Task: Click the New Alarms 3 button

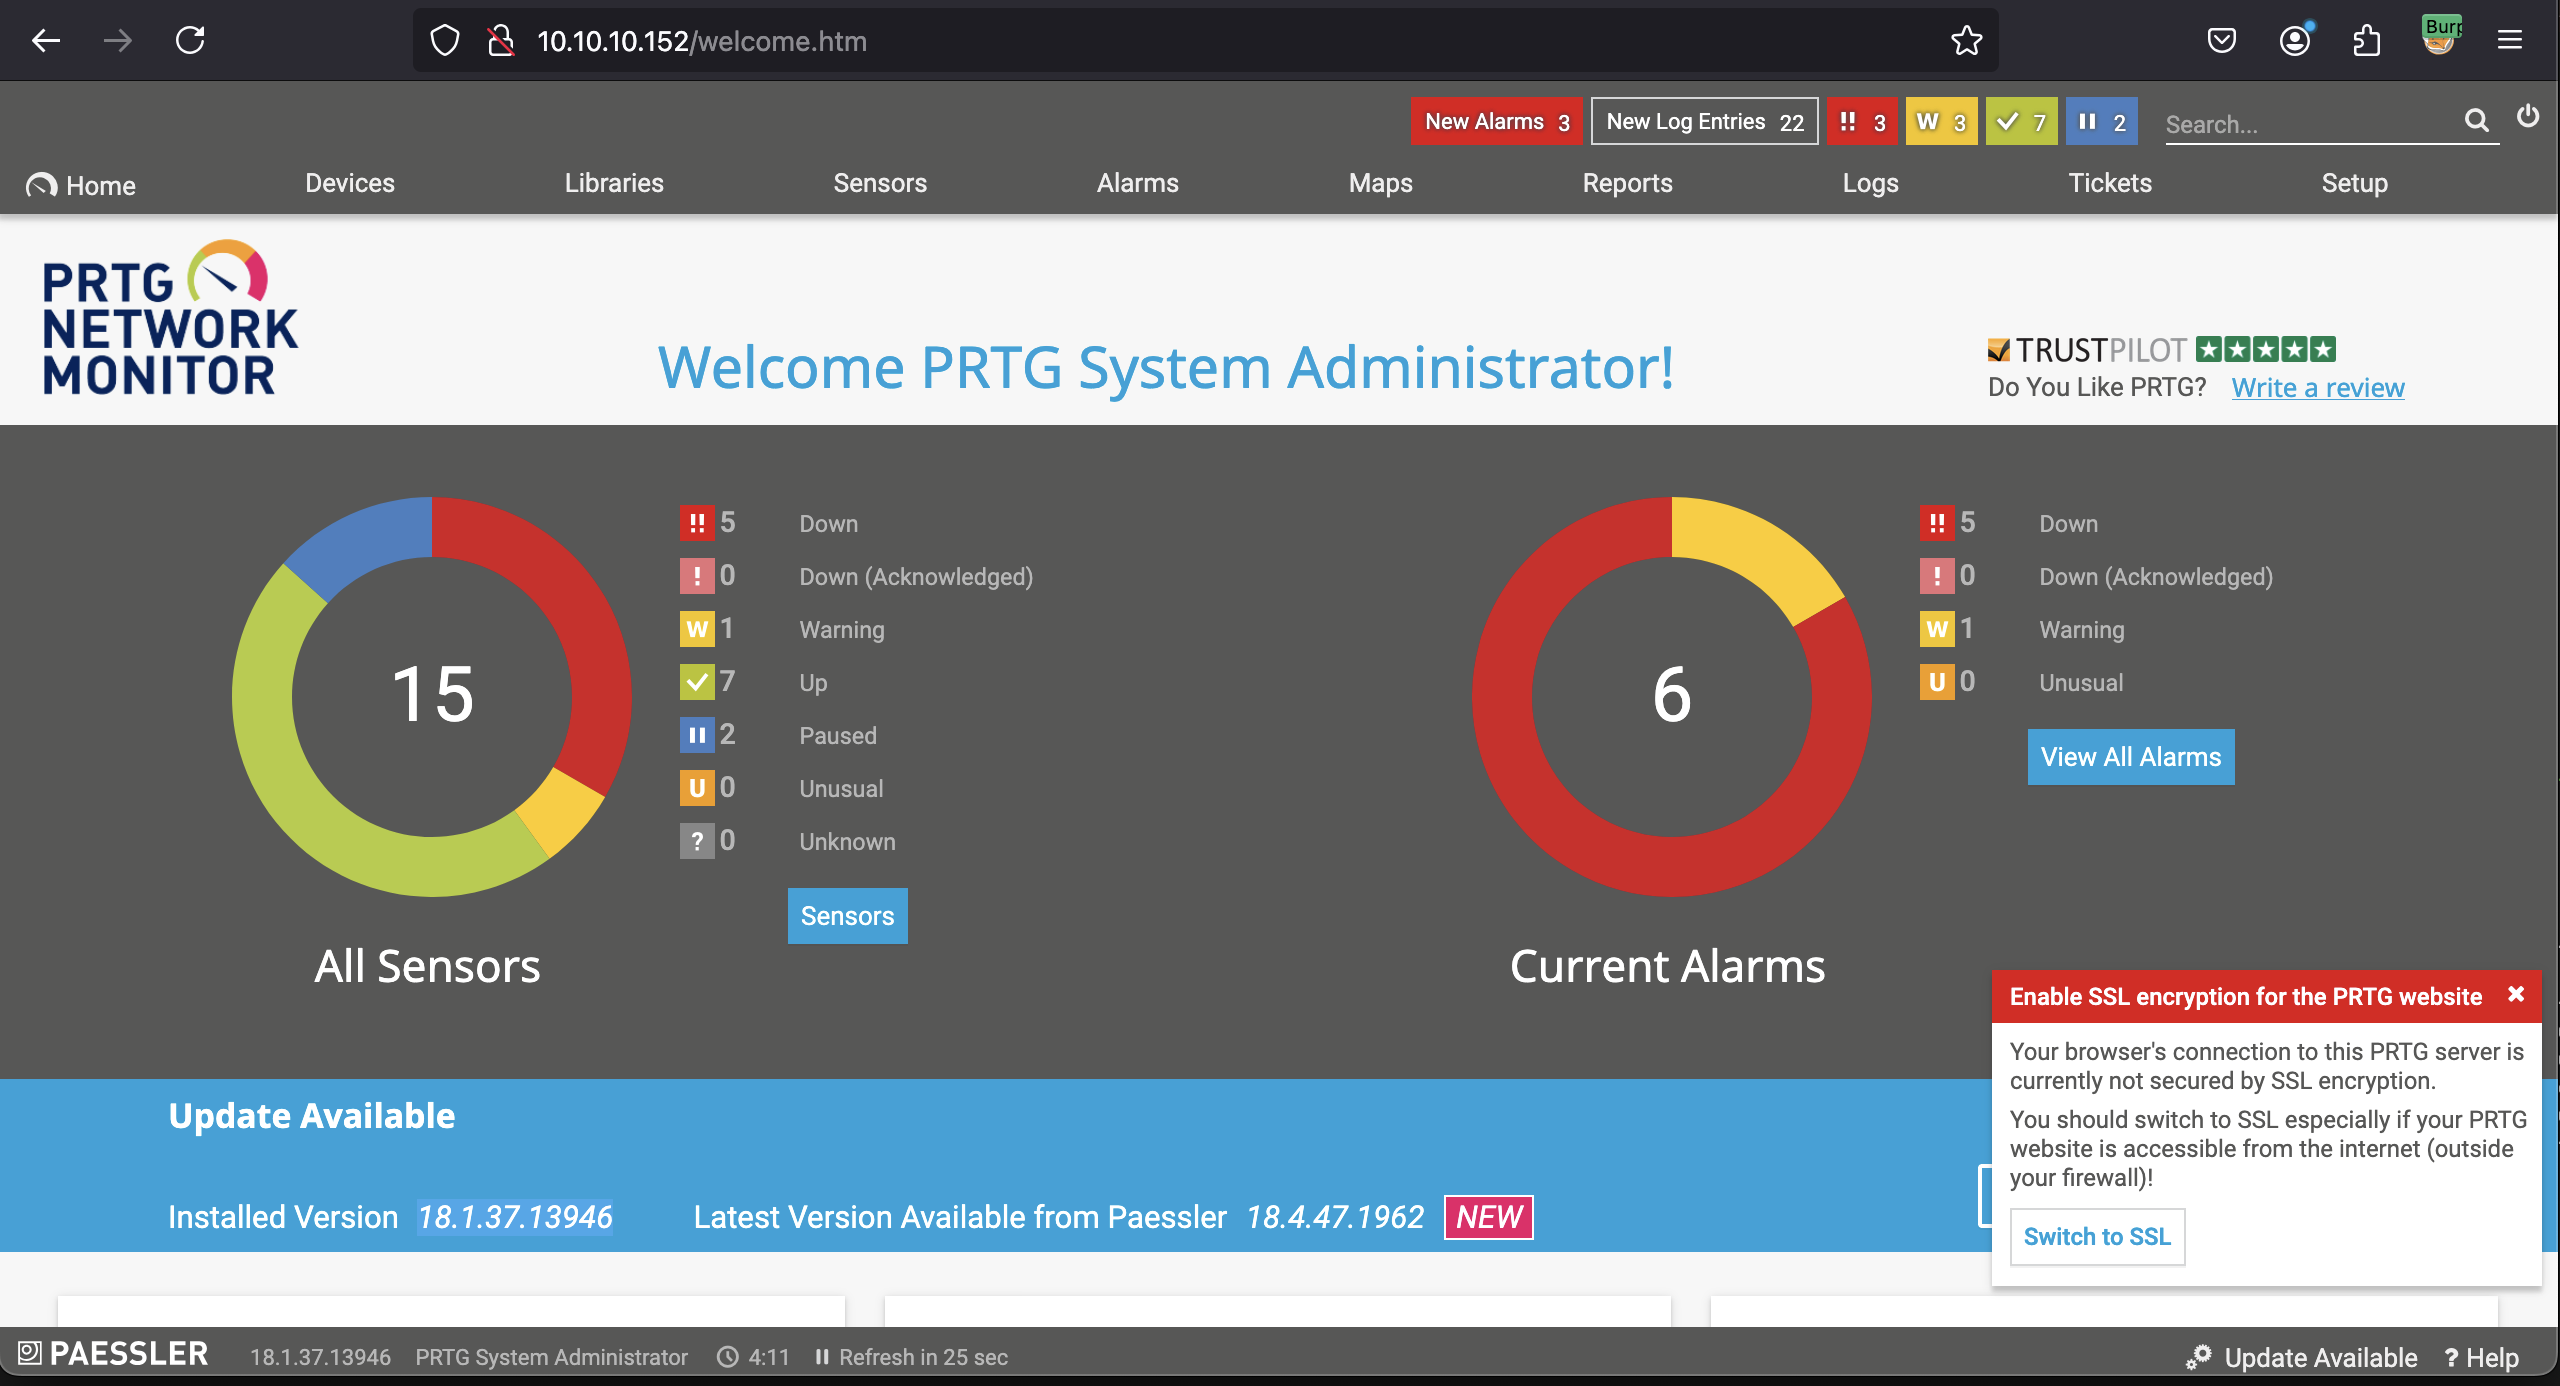Action: 1497,122
